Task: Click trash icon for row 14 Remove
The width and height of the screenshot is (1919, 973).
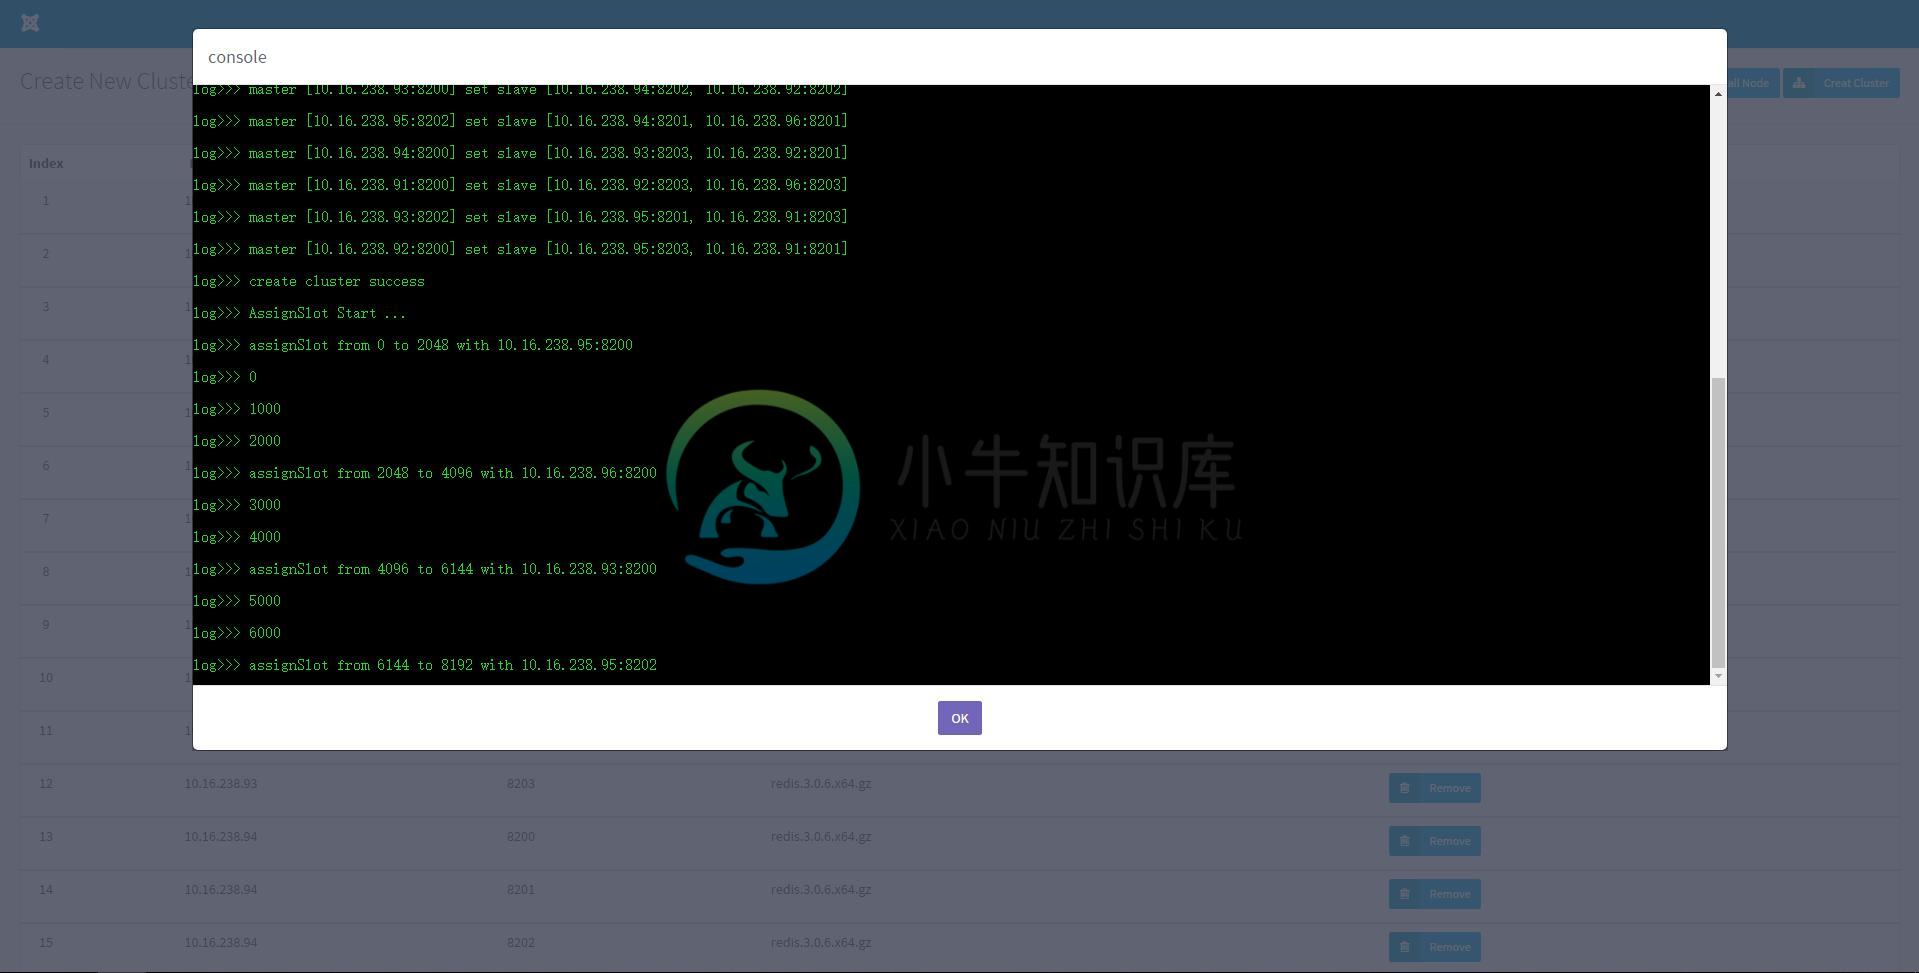Action: [x=1404, y=894]
